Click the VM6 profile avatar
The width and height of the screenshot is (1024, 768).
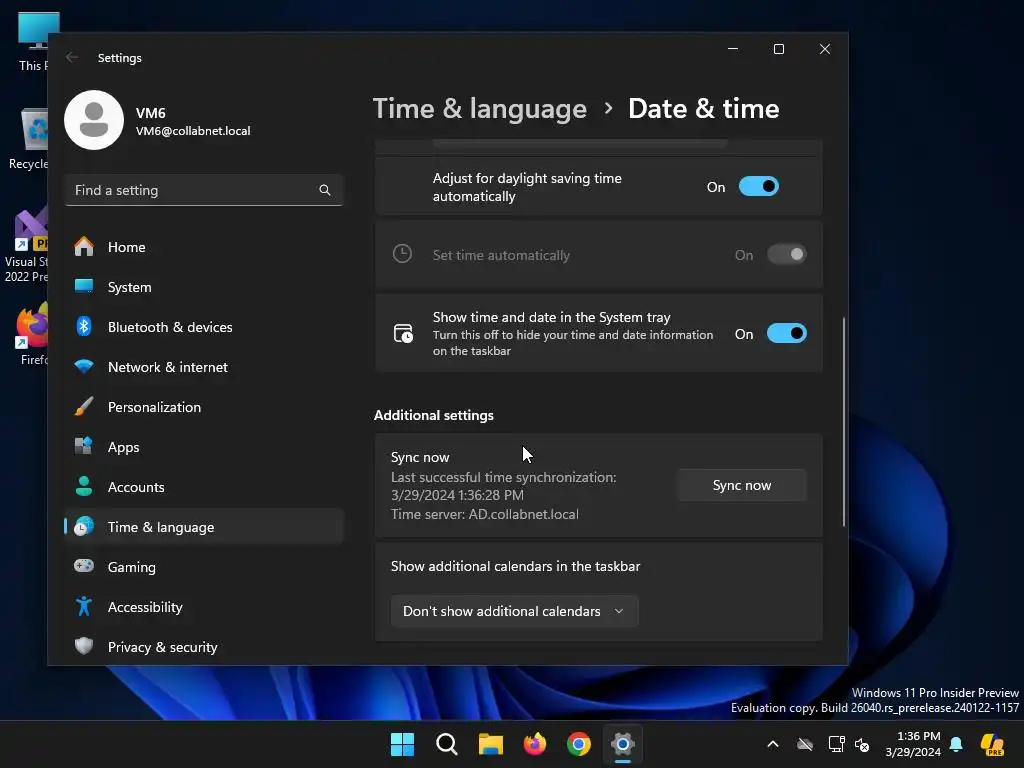pyautogui.click(x=94, y=120)
